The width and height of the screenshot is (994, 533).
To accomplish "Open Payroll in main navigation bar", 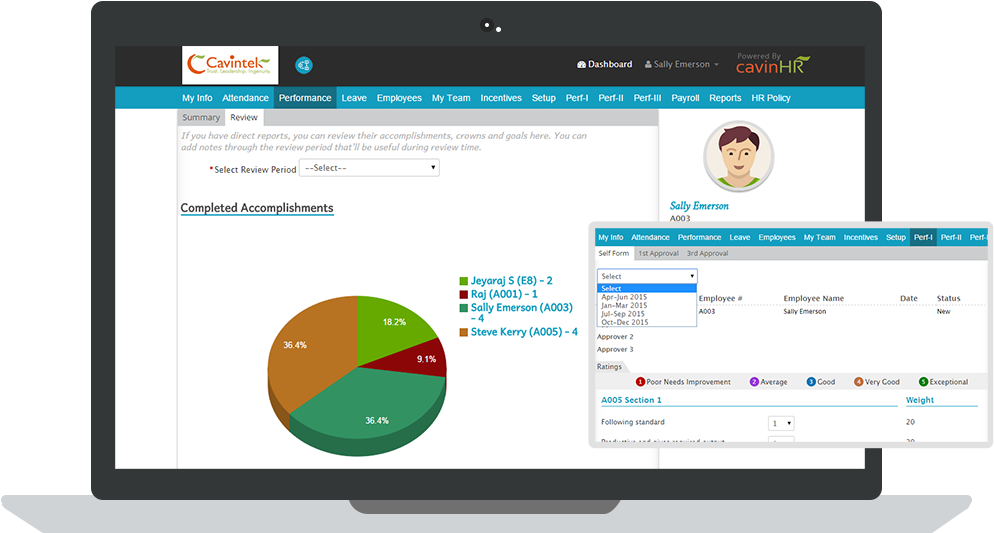I will coord(685,98).
